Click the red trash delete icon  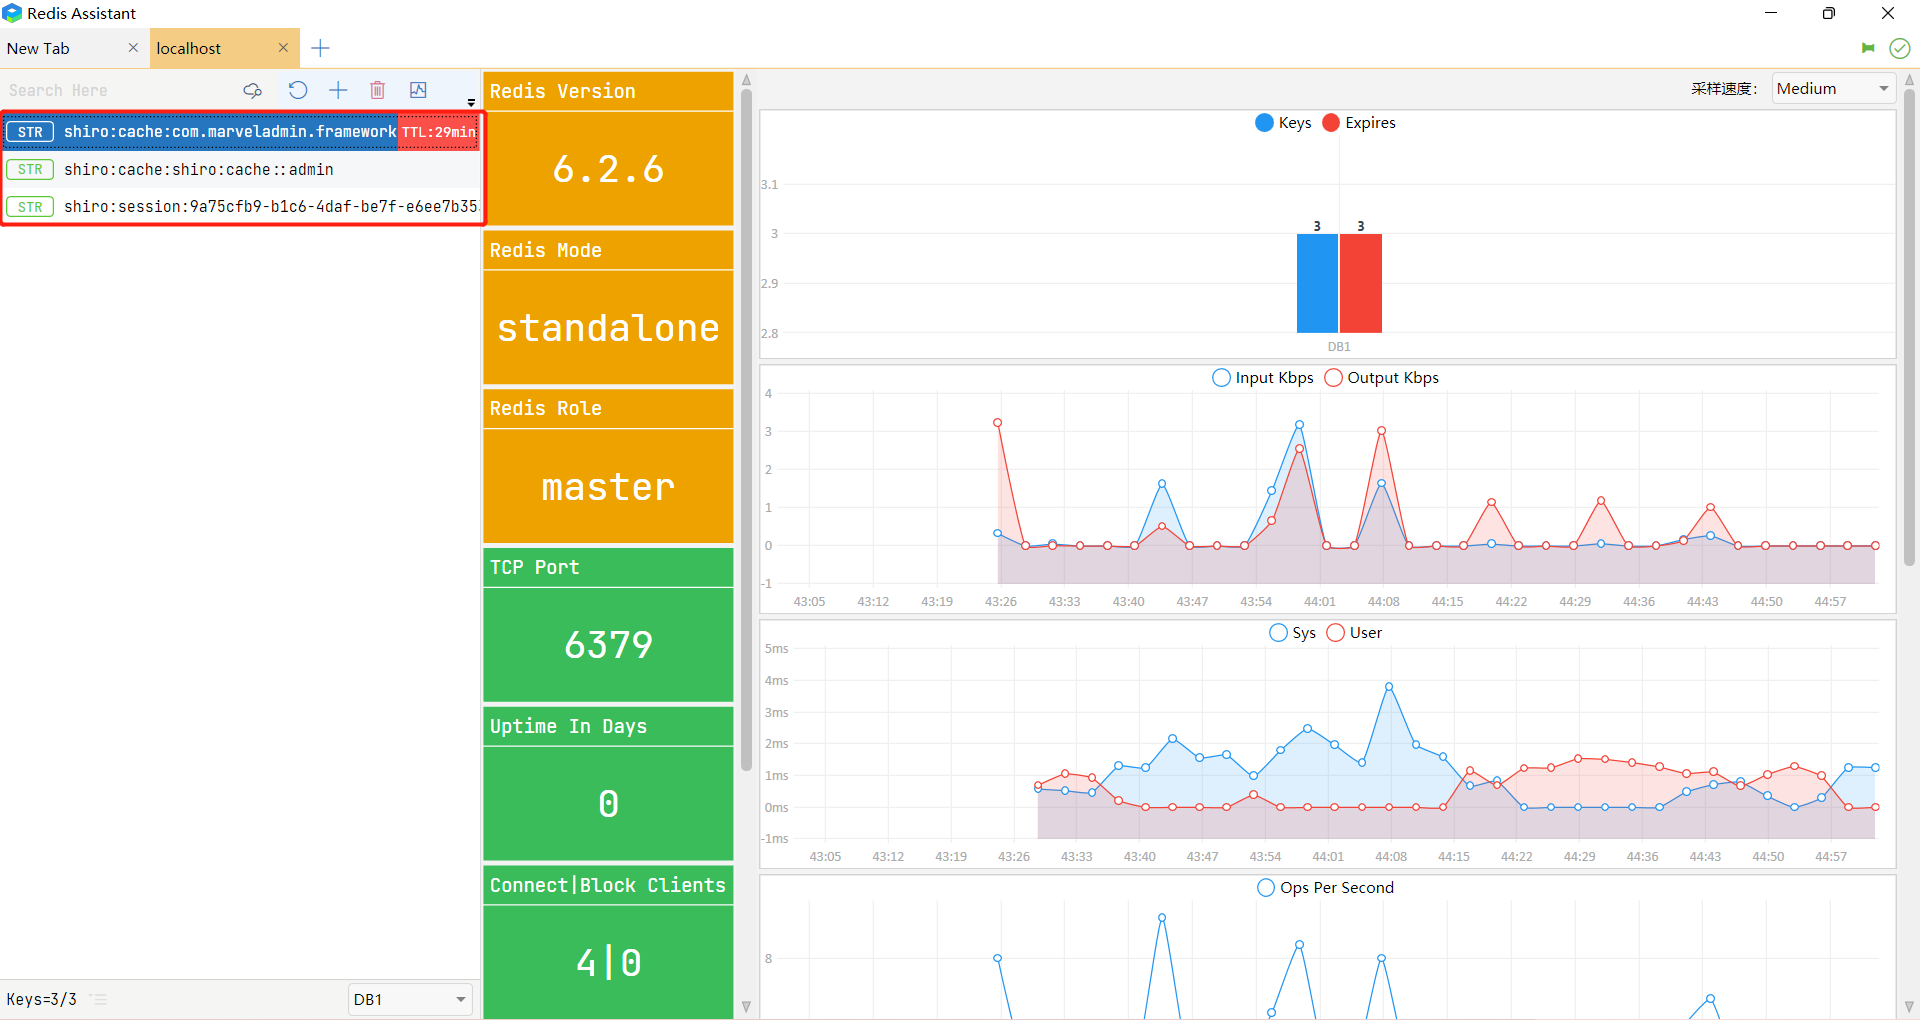tap(377, 90)
